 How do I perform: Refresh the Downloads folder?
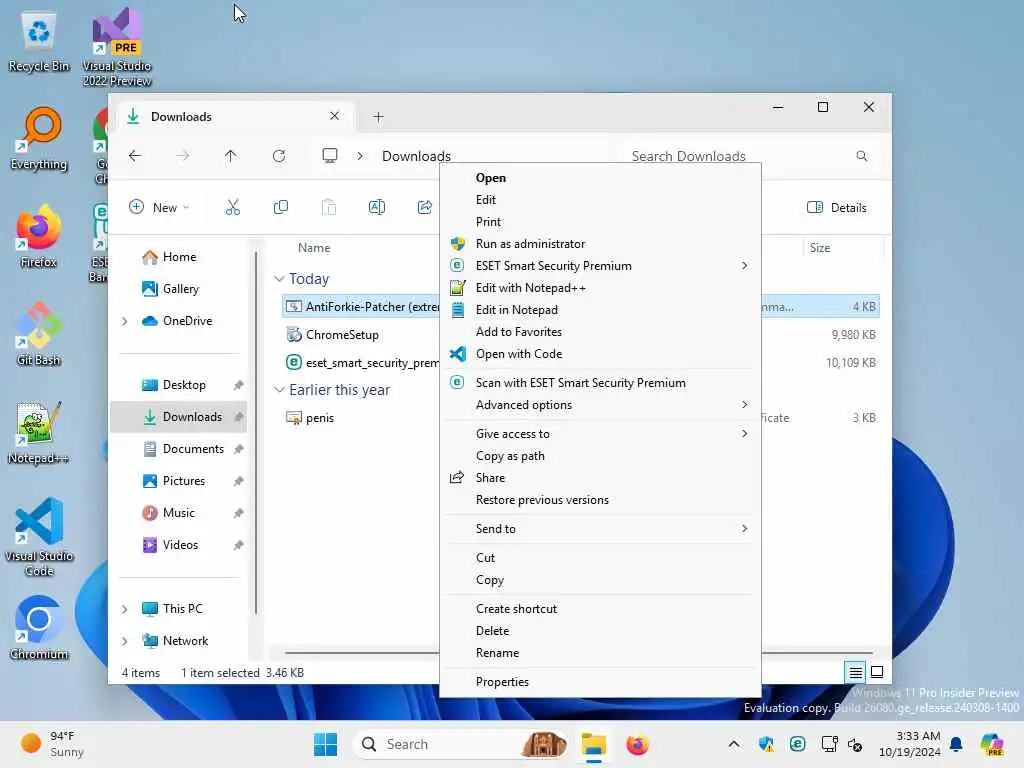pos(279,156)
